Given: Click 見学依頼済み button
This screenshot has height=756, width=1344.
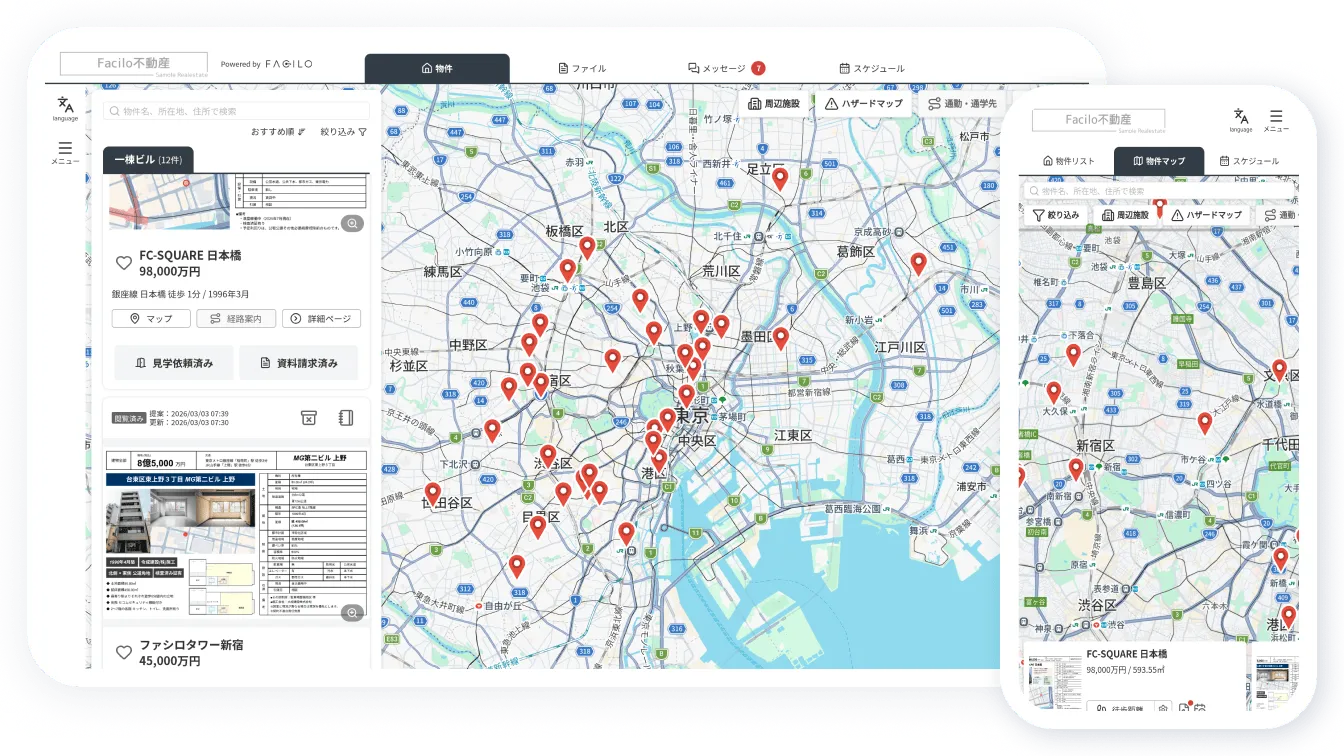Looking at the screenshot, I should click(174, 363).
